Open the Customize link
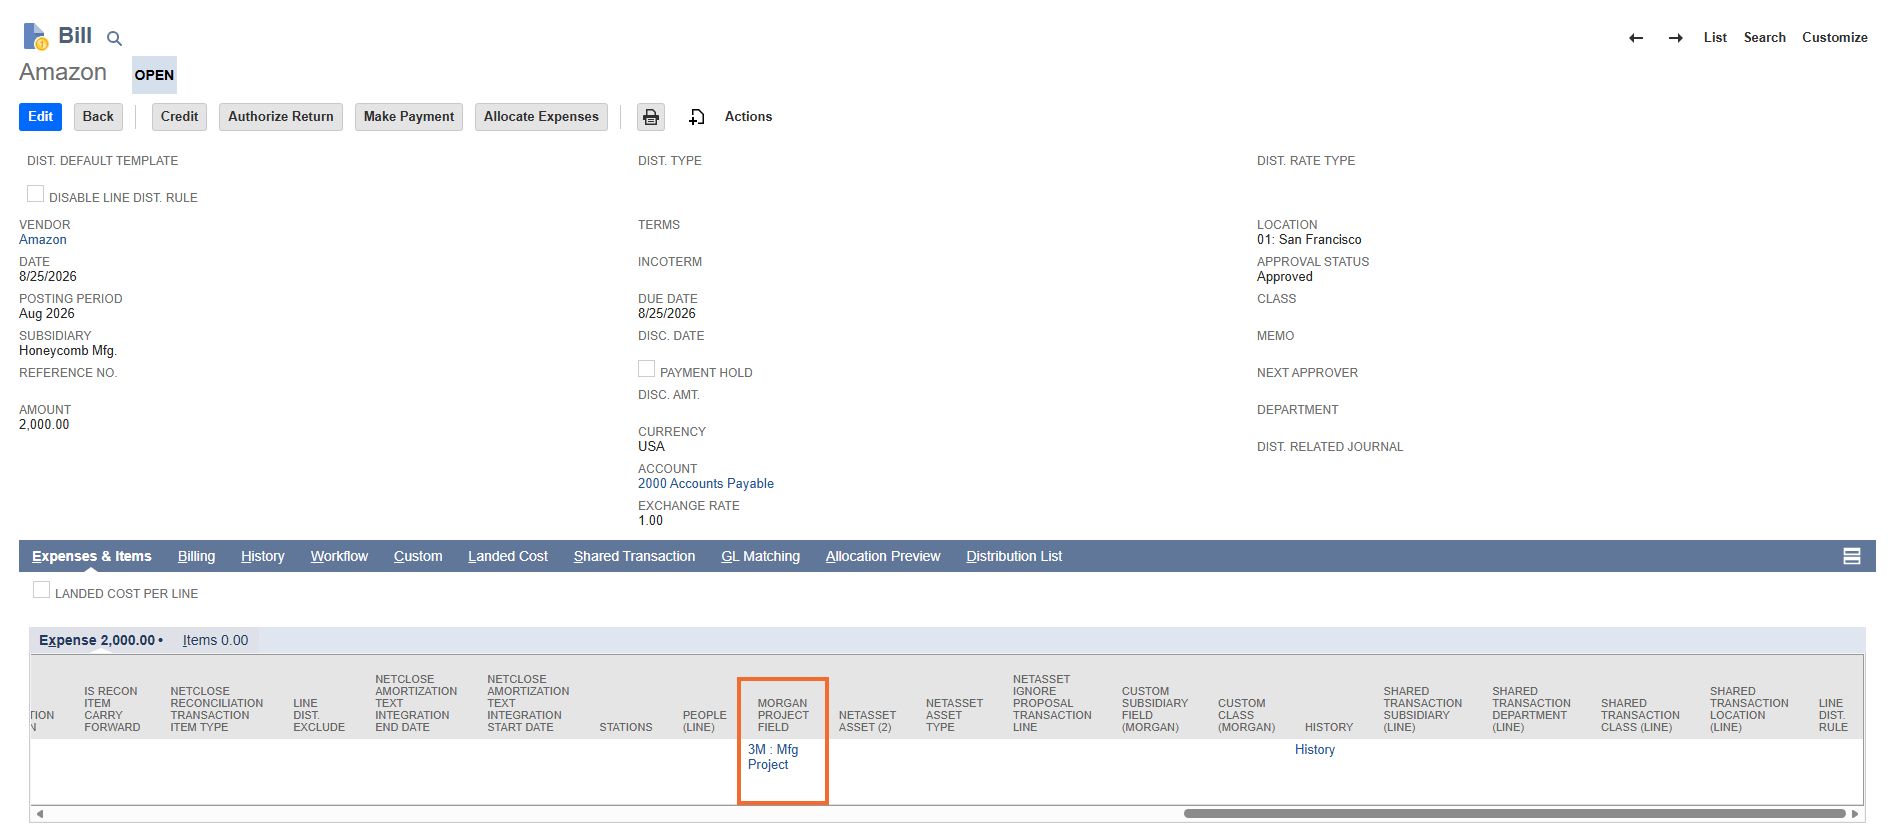 coord(1834,38)
